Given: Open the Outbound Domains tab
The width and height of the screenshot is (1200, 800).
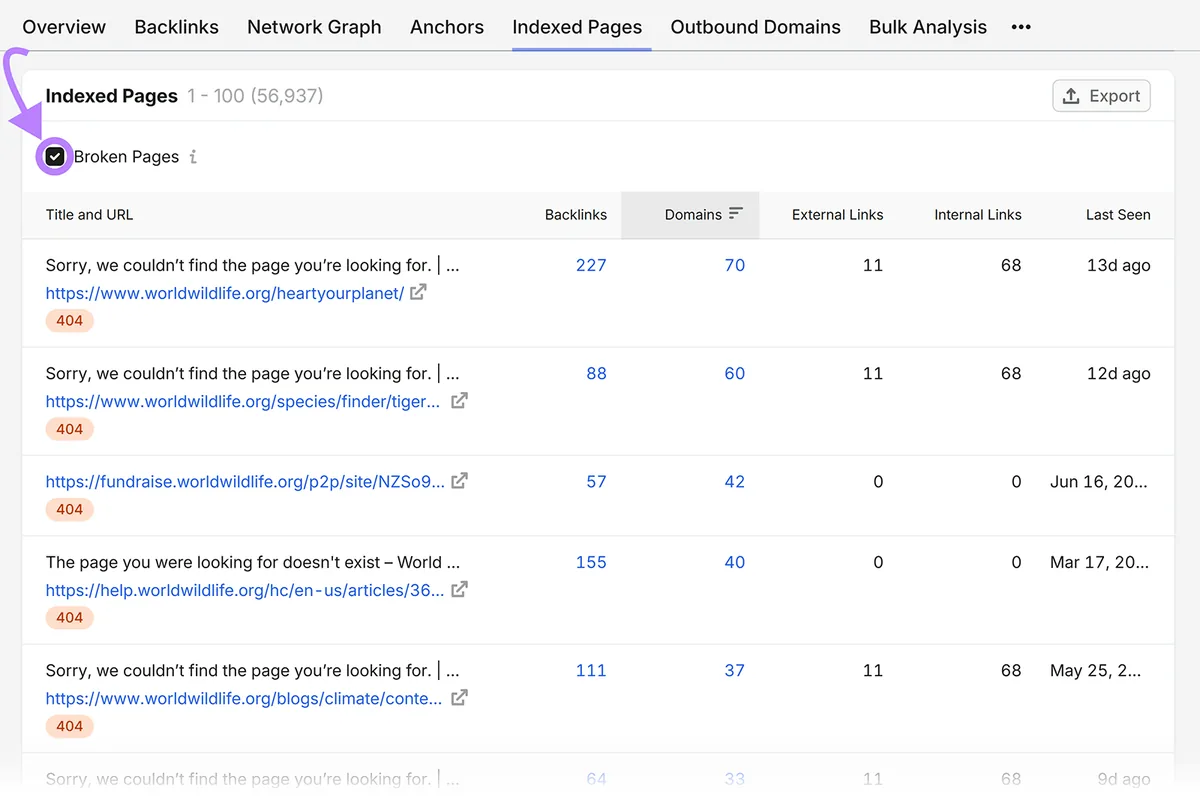Looking at the screenshot, I should [x=755, y=27].
